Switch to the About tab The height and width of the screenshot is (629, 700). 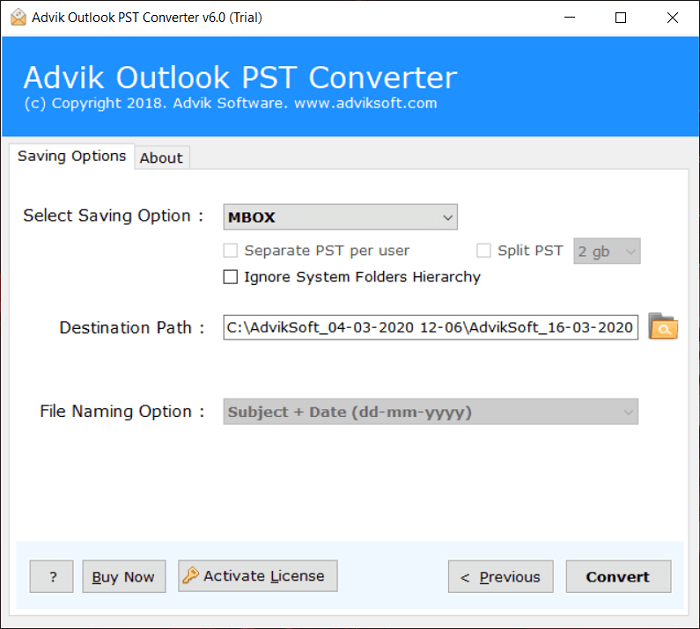pyautogui.click(x=161, y=158)
